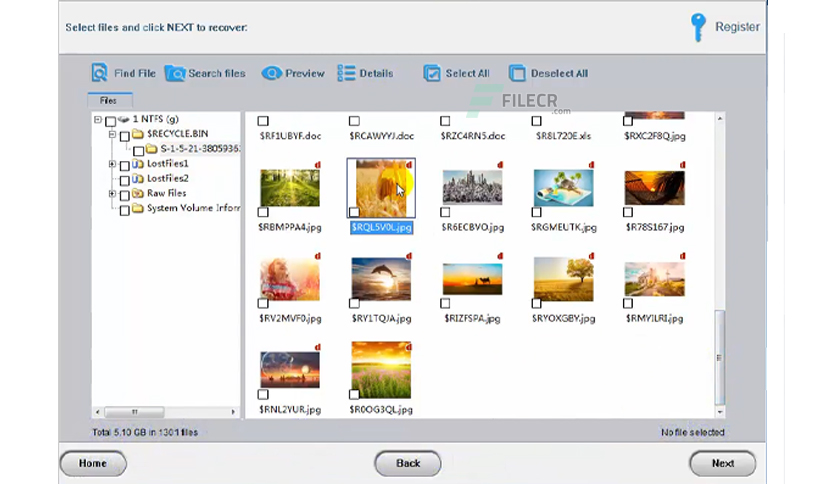Click the file list scroll-up arrow
836x484 pixels.
pos(720,118)
